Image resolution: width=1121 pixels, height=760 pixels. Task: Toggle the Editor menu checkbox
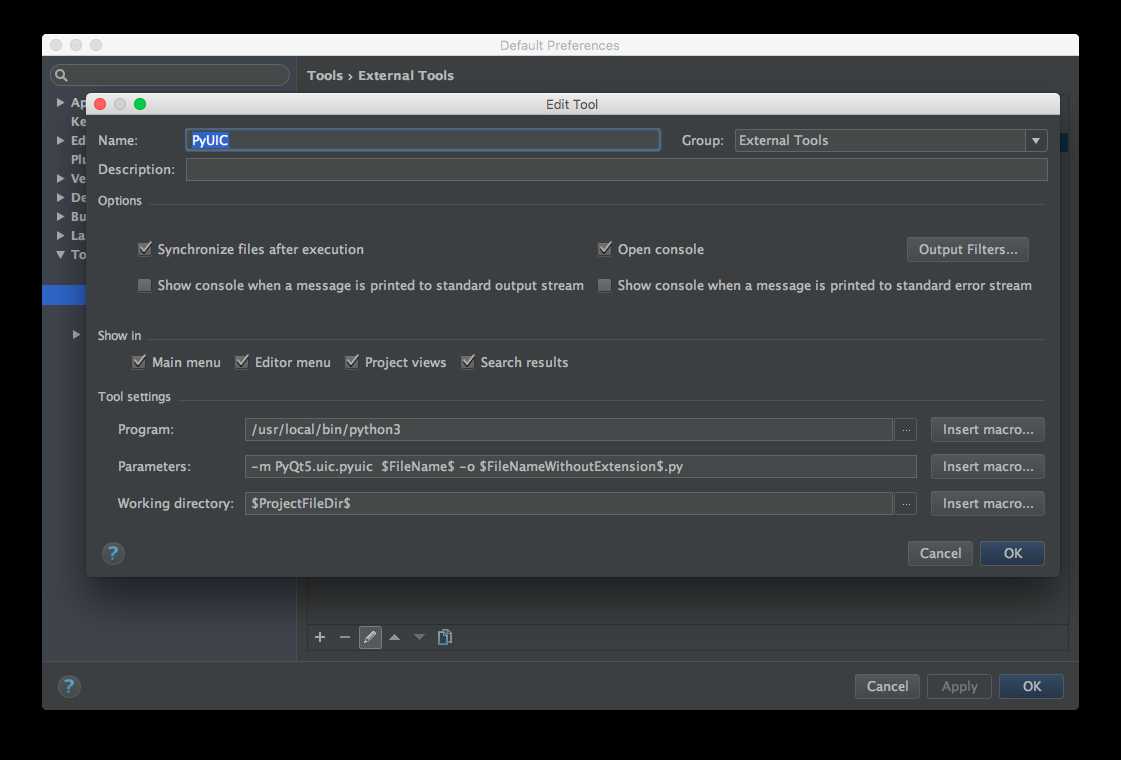click(x=242, y=362)
